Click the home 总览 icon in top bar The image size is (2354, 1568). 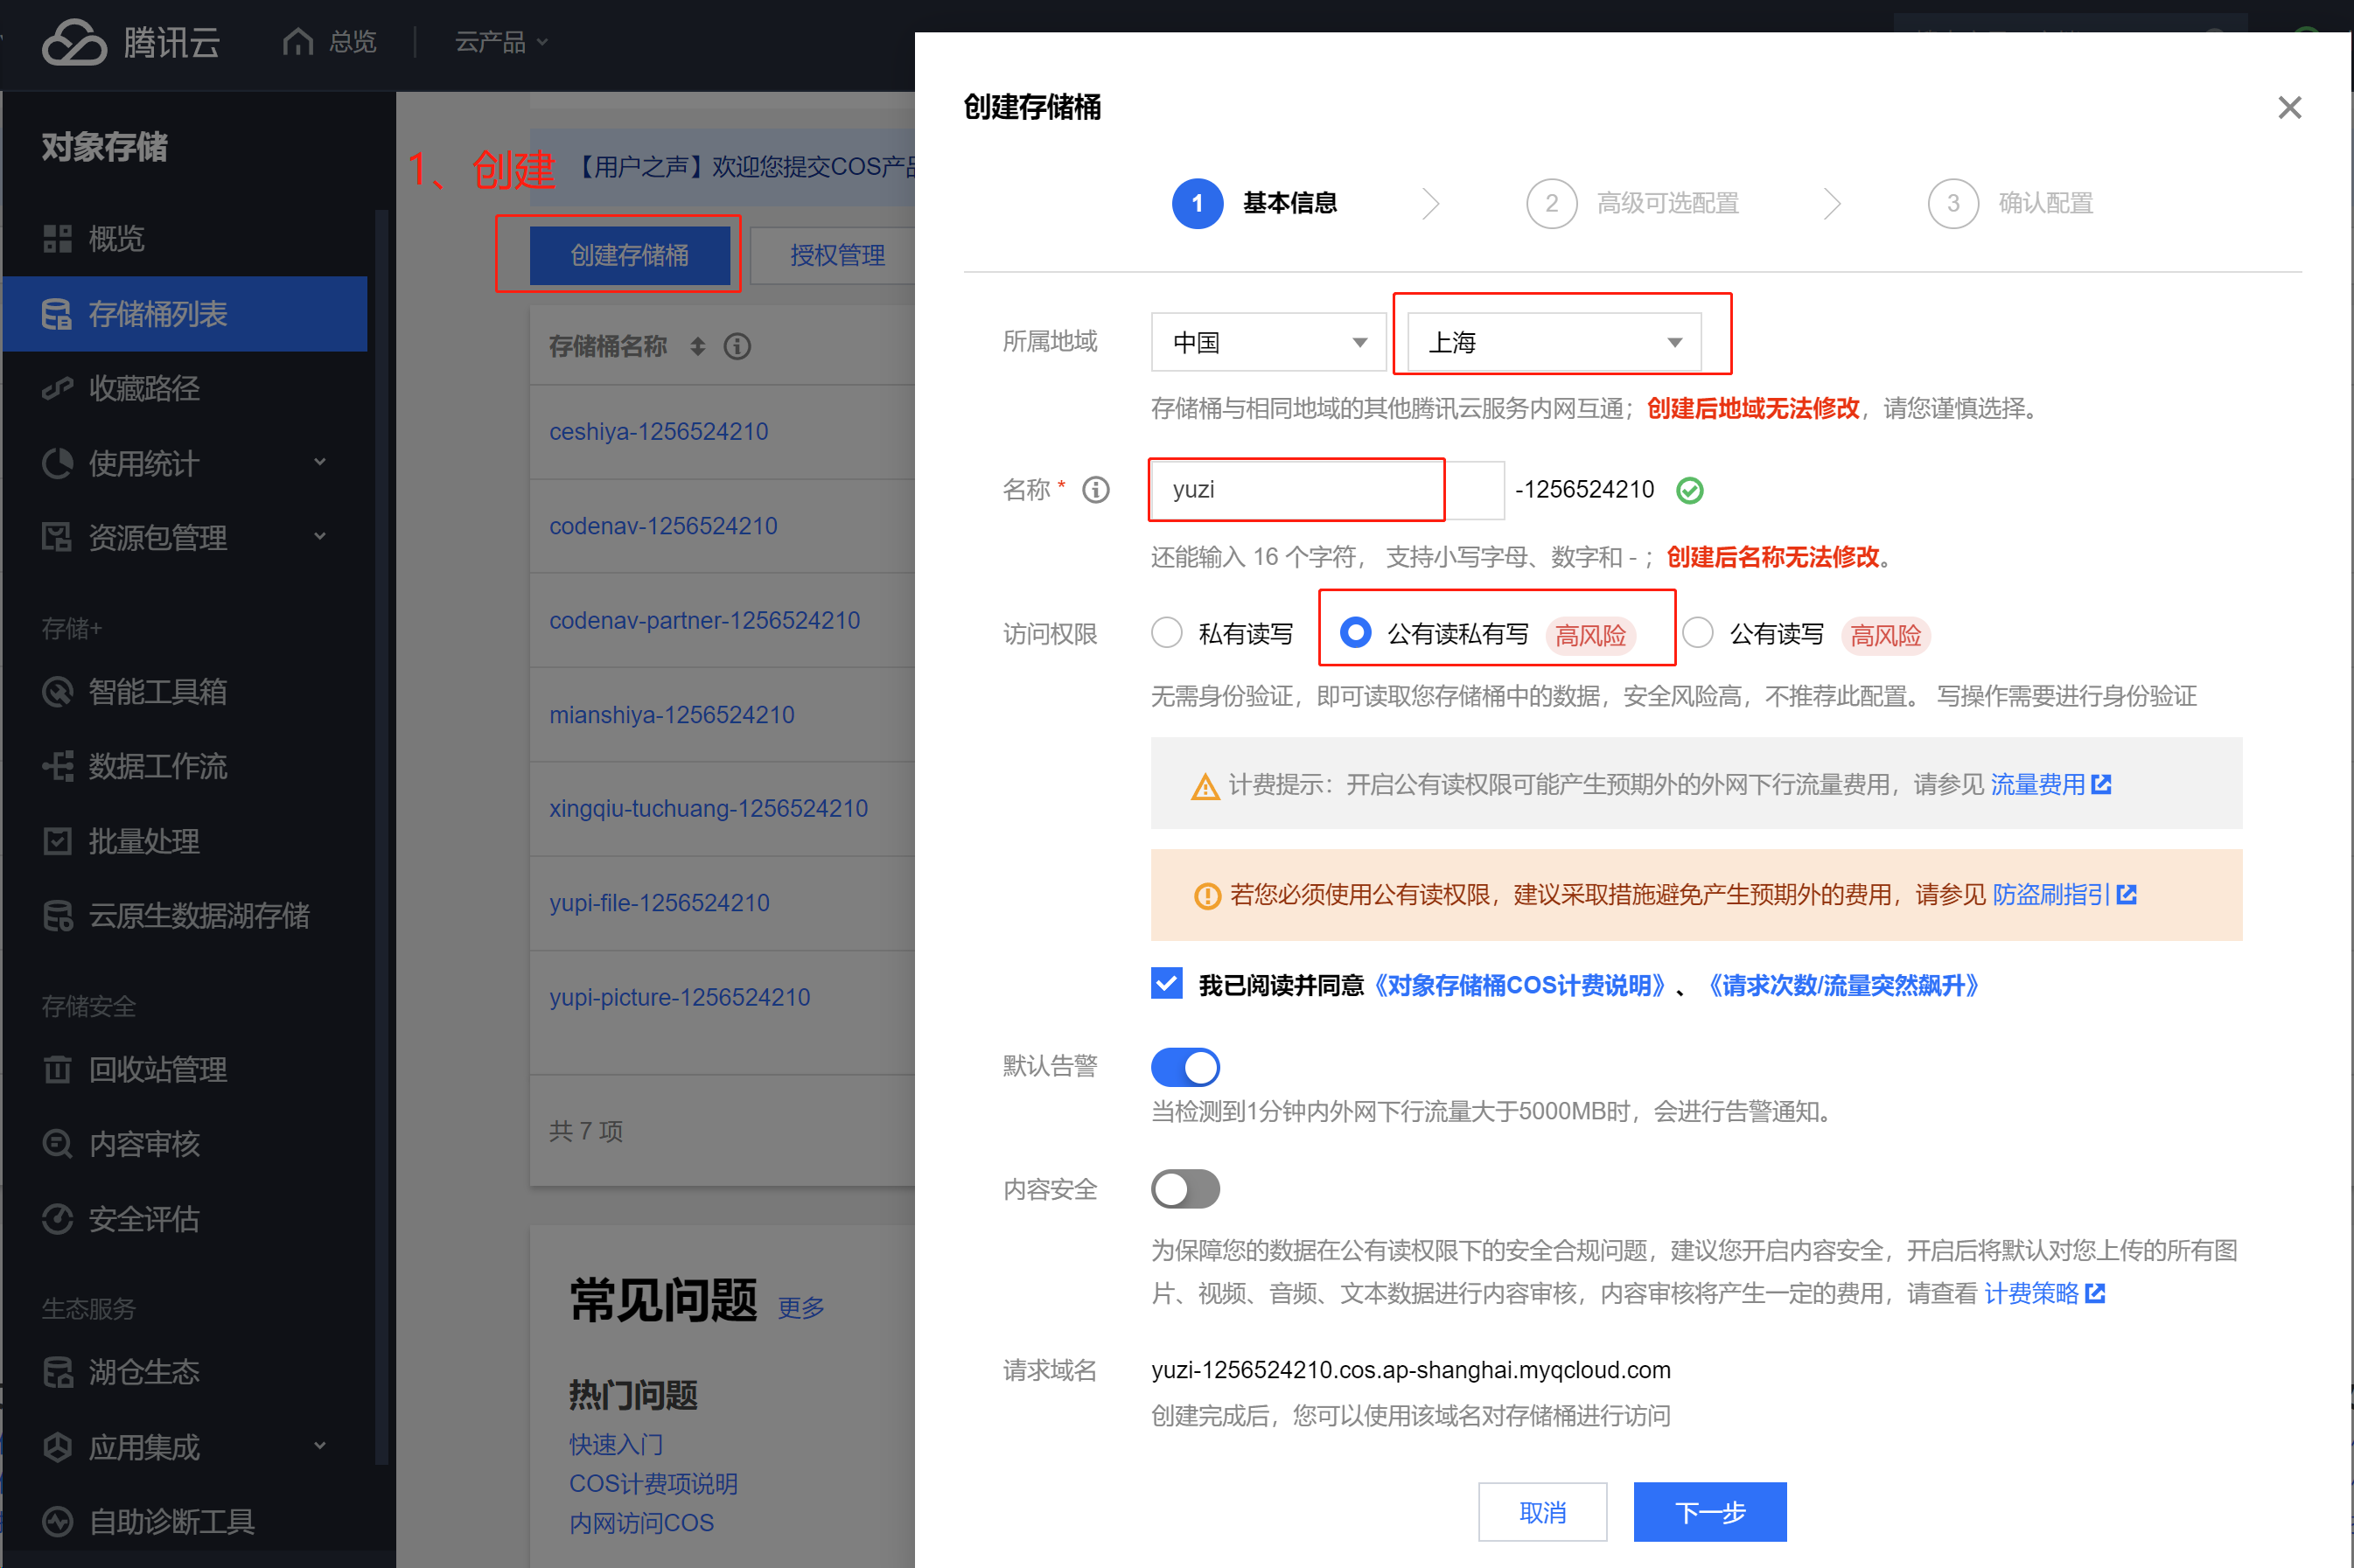[298, 42]
